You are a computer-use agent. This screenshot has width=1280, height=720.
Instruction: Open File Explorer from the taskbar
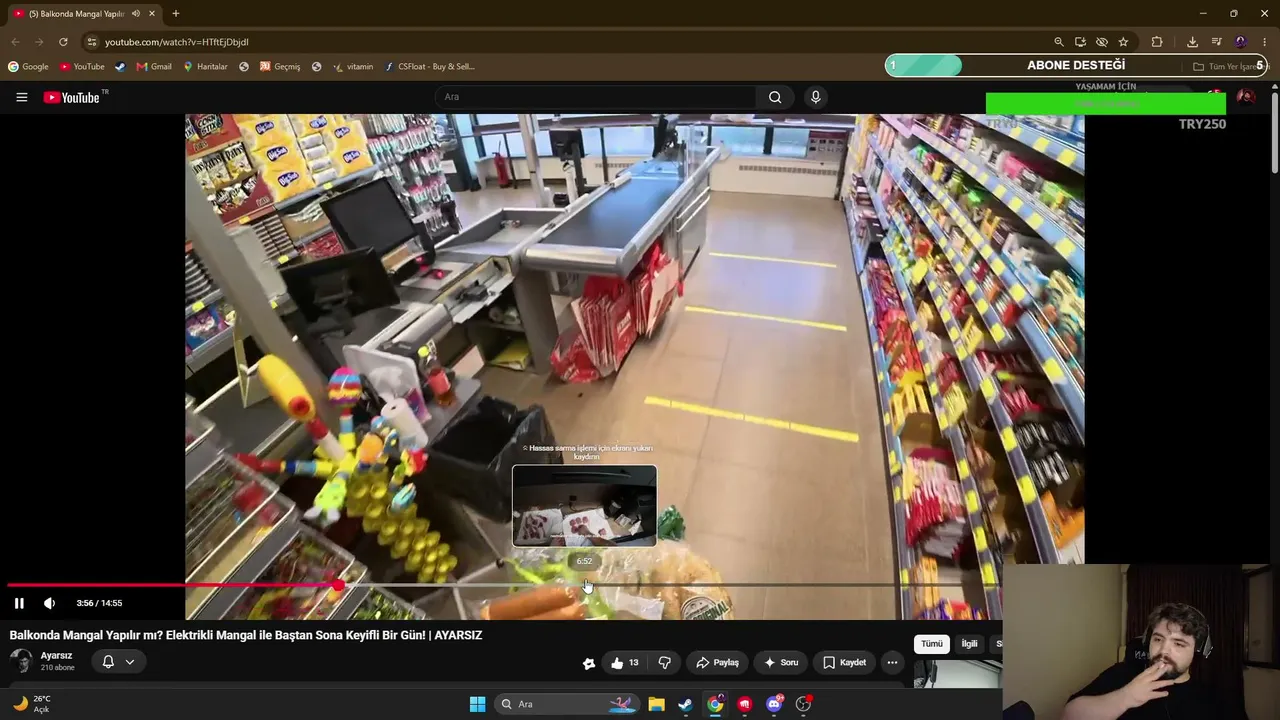(x=656, y=704)
